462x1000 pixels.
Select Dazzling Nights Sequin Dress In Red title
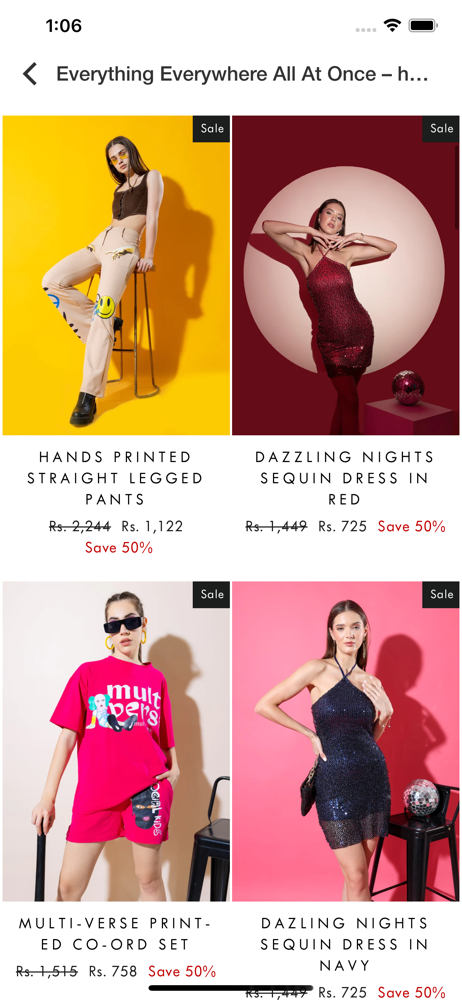345,478
